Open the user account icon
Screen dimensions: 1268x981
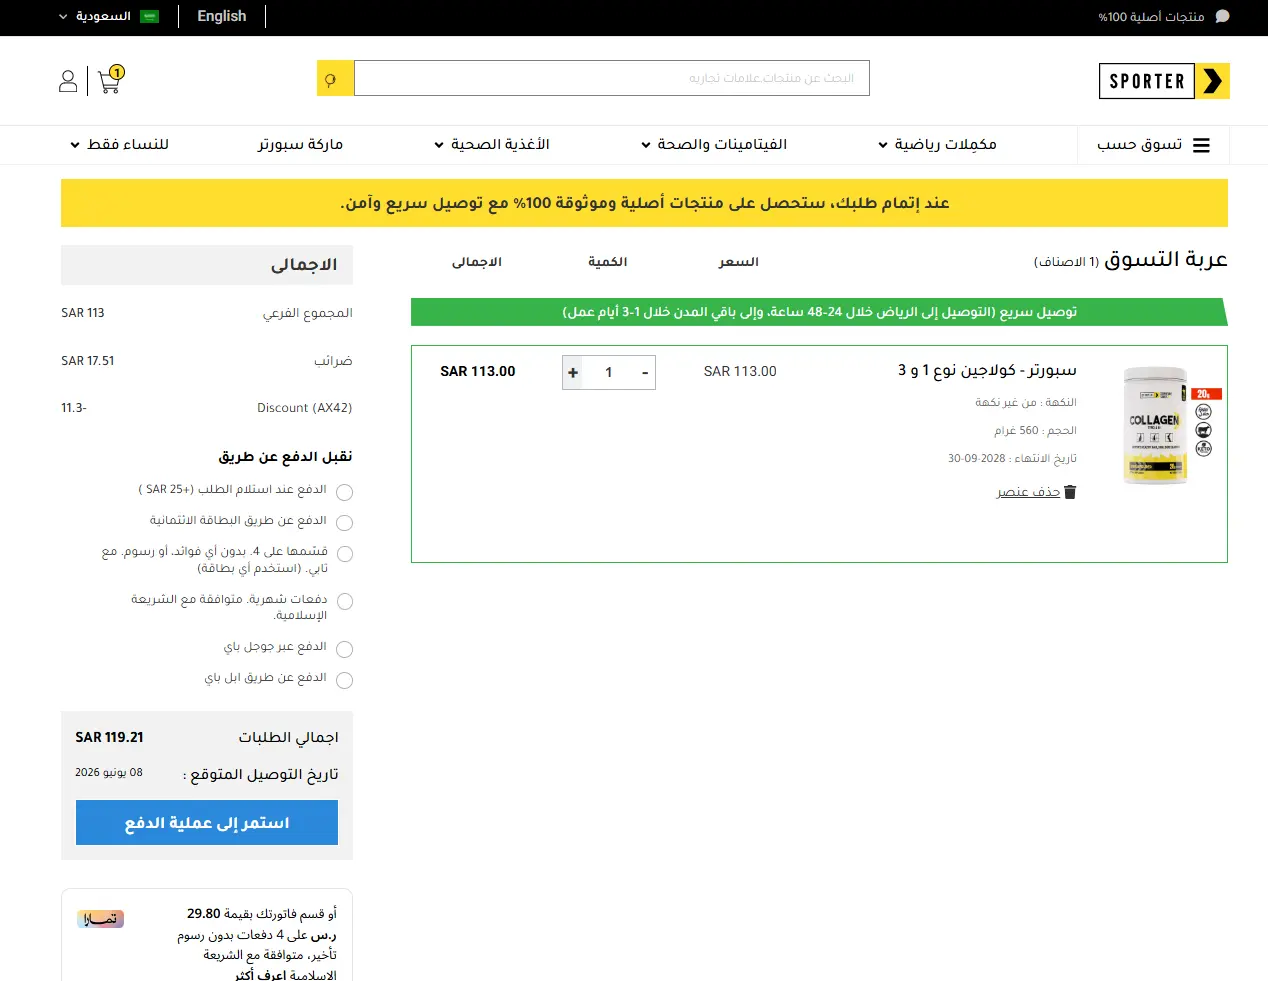click(68, 81)
